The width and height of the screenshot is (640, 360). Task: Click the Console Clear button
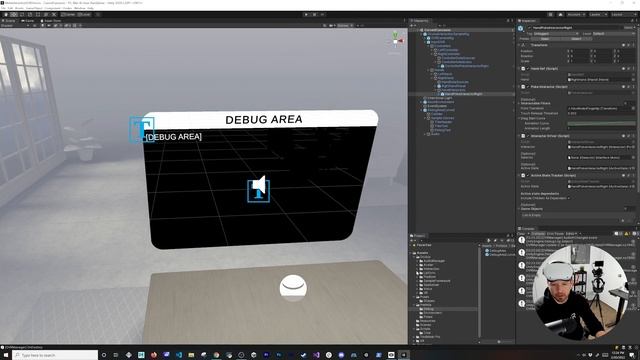pyautogui.click(x=522, y=234)
